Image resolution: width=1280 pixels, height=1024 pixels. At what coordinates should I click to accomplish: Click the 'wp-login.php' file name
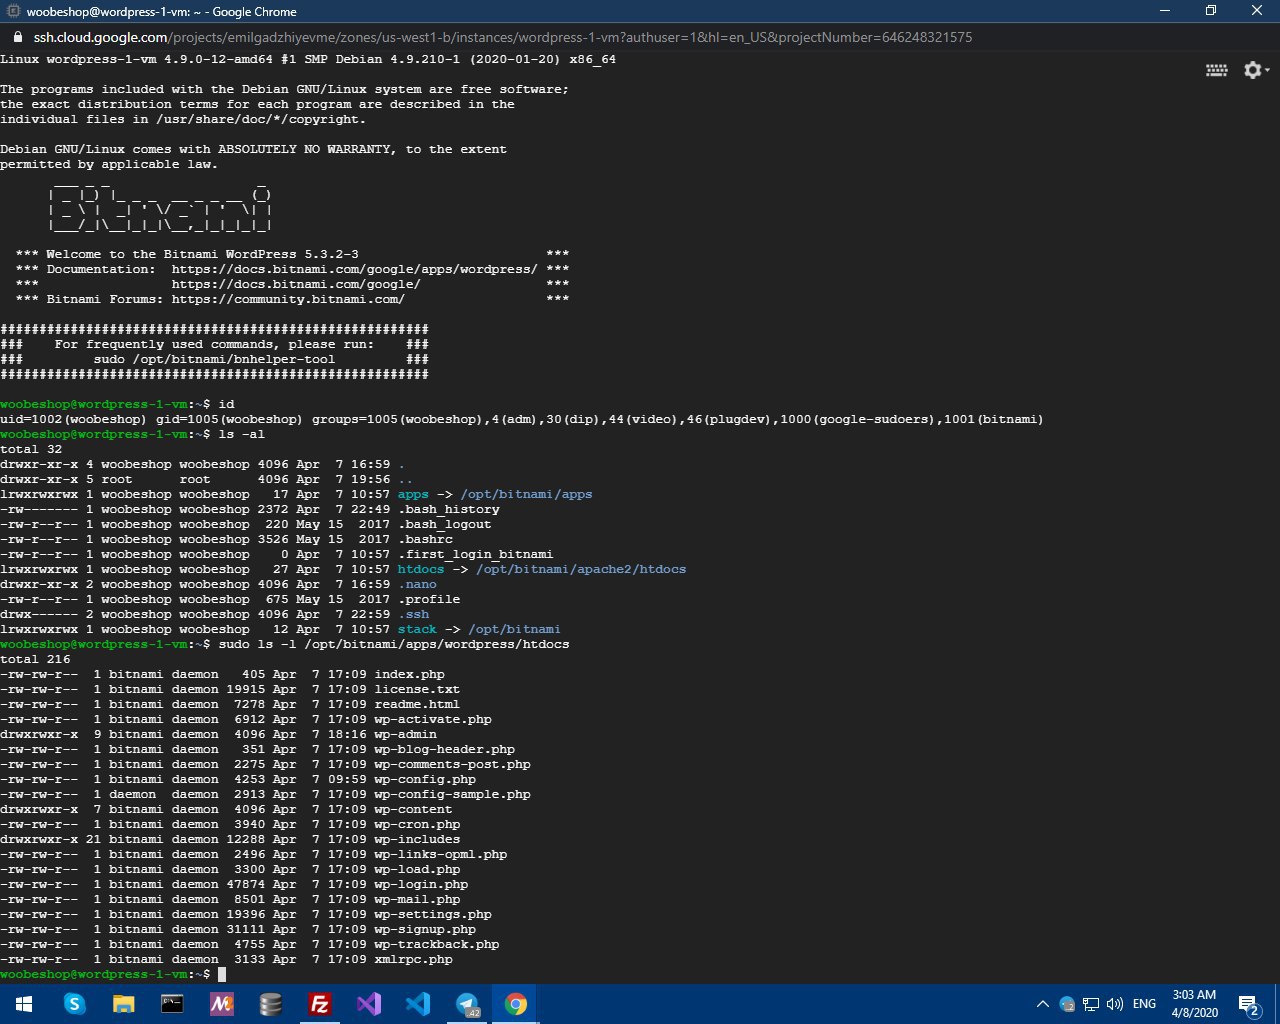pos(421,884)
